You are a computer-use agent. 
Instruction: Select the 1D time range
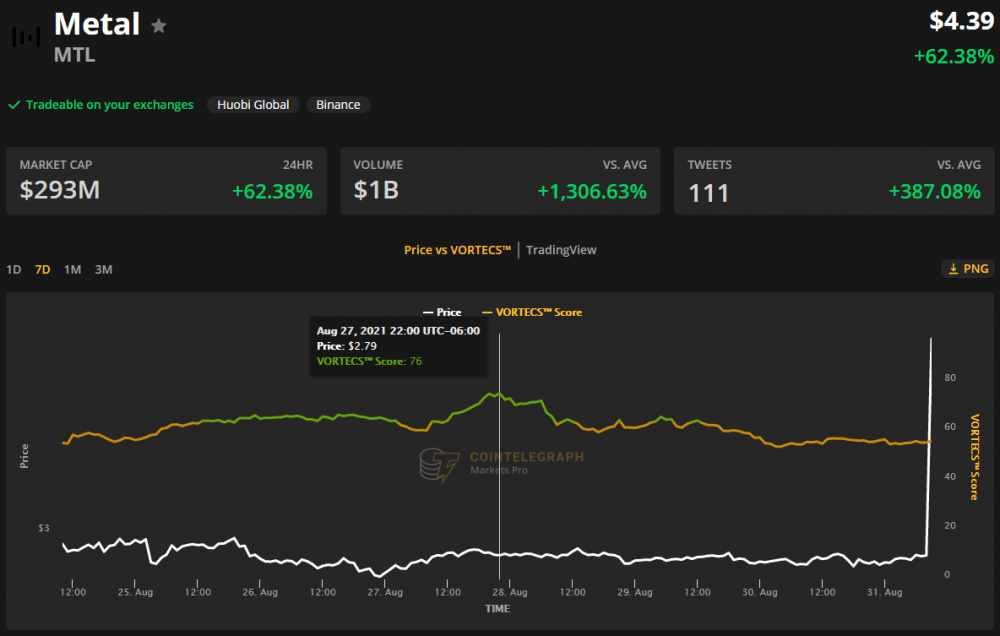click(x=13, y=270)
